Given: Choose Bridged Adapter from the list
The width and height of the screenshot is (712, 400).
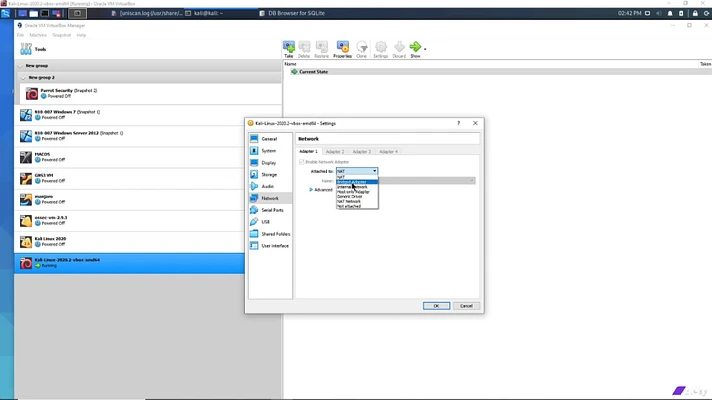Looking at the screenshot, I should 357,182.
